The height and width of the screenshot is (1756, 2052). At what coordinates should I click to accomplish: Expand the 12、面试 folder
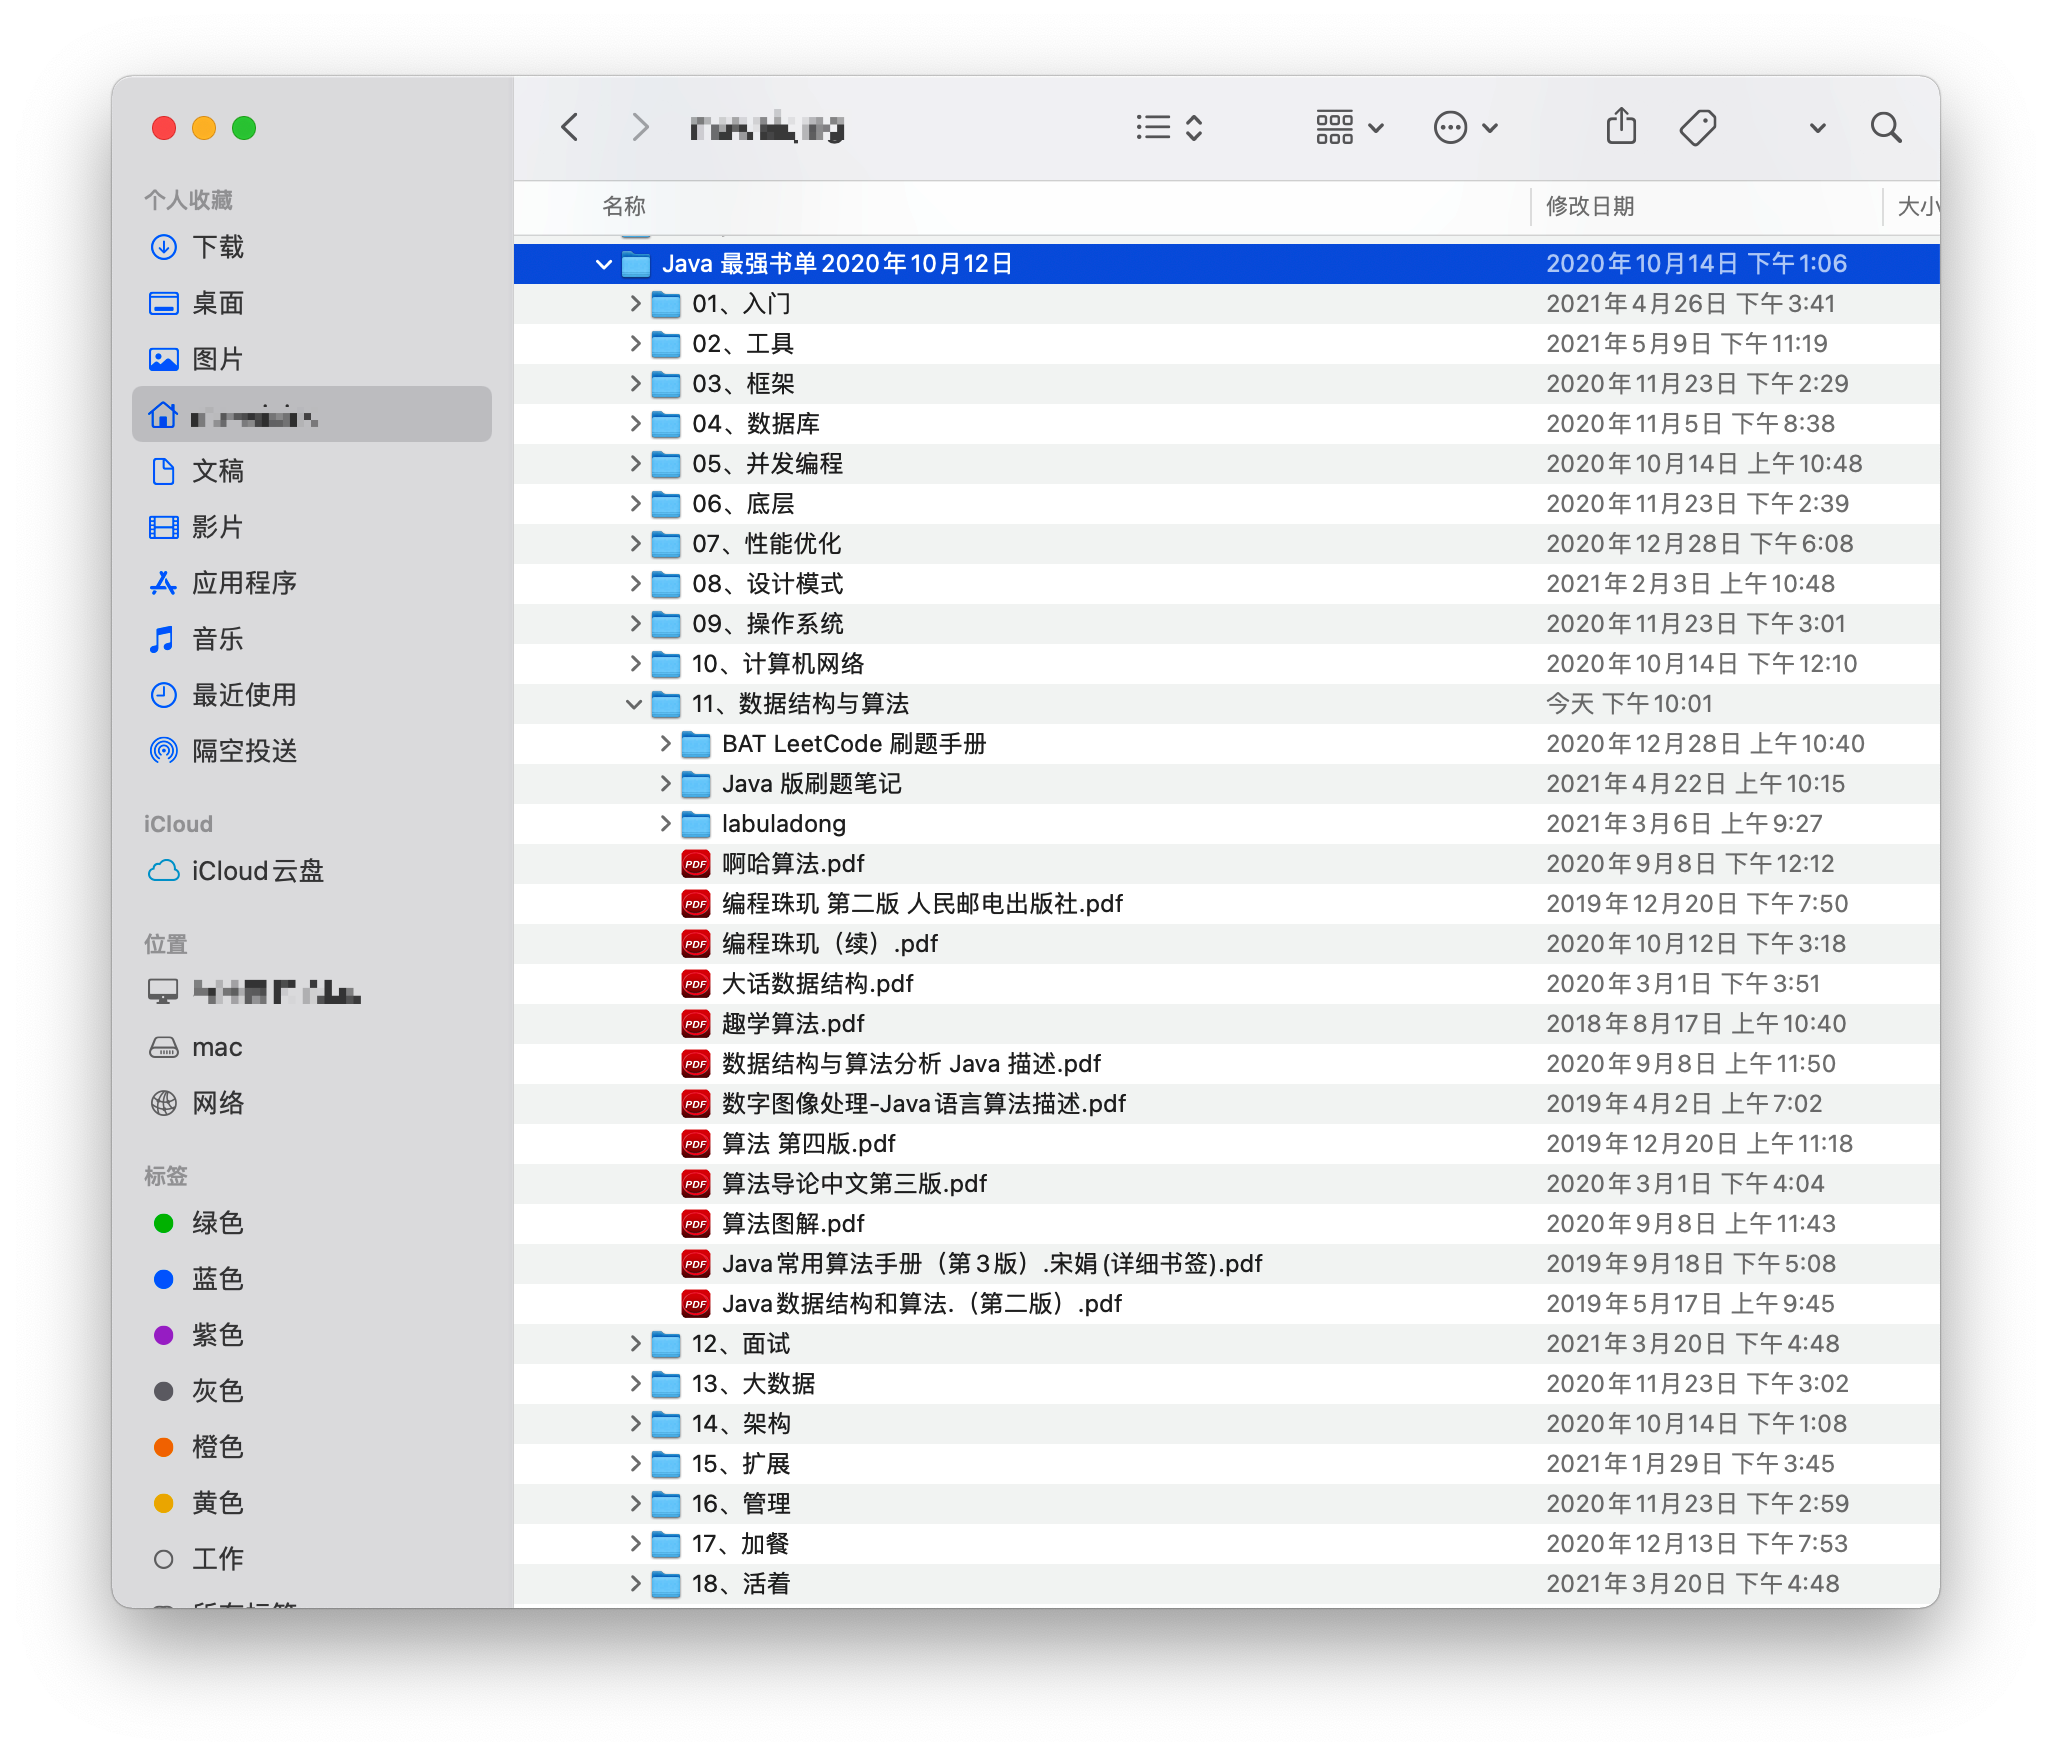coord(635,1343)
